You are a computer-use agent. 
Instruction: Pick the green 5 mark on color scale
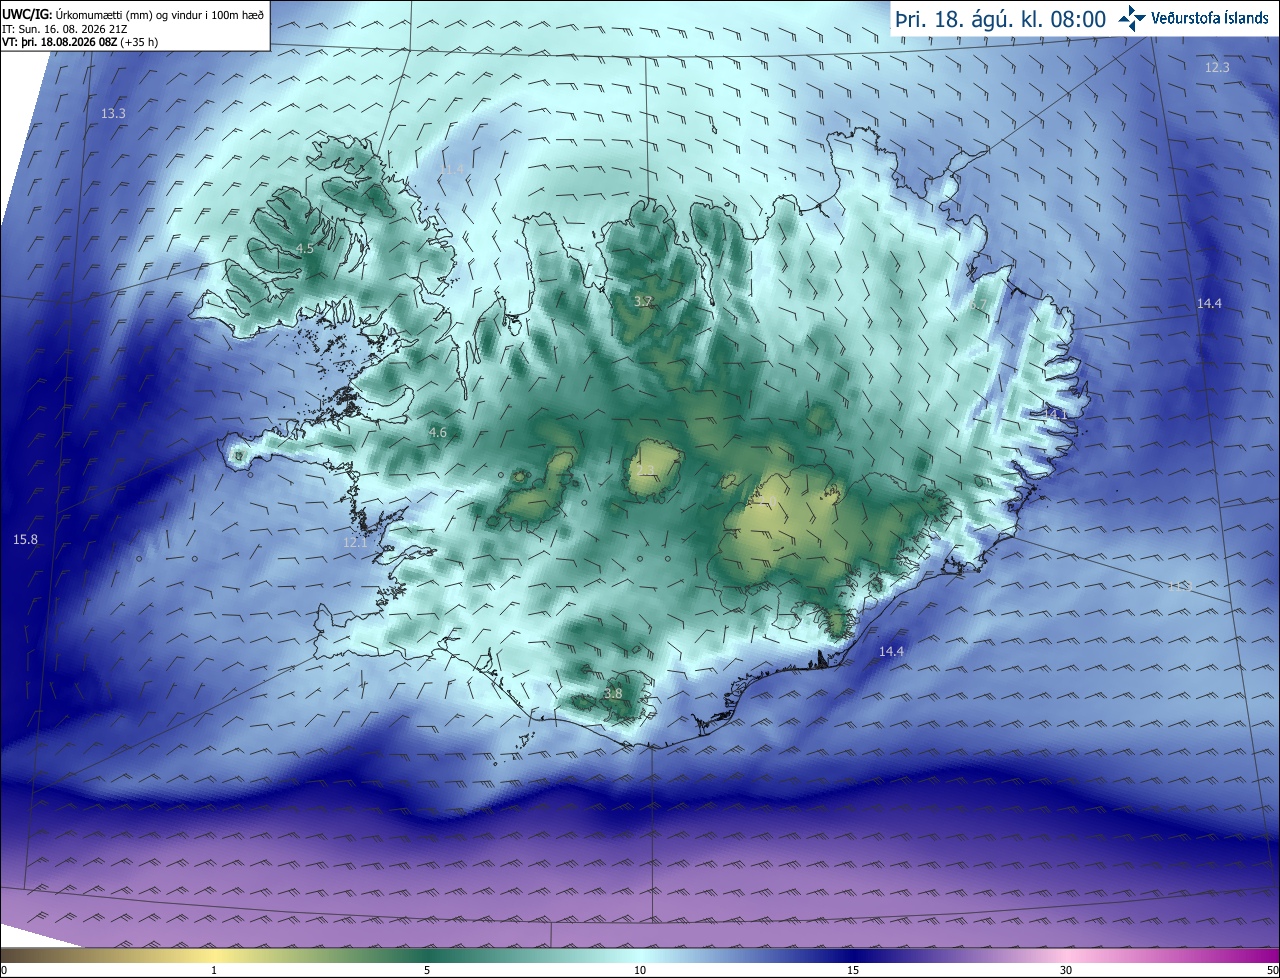[427, 970]
